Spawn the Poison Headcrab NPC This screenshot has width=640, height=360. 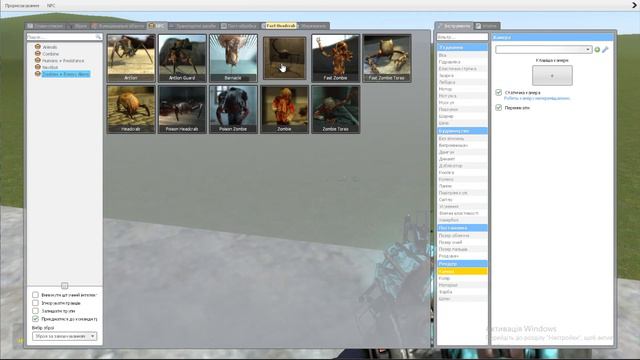click(x=182, y=109)
